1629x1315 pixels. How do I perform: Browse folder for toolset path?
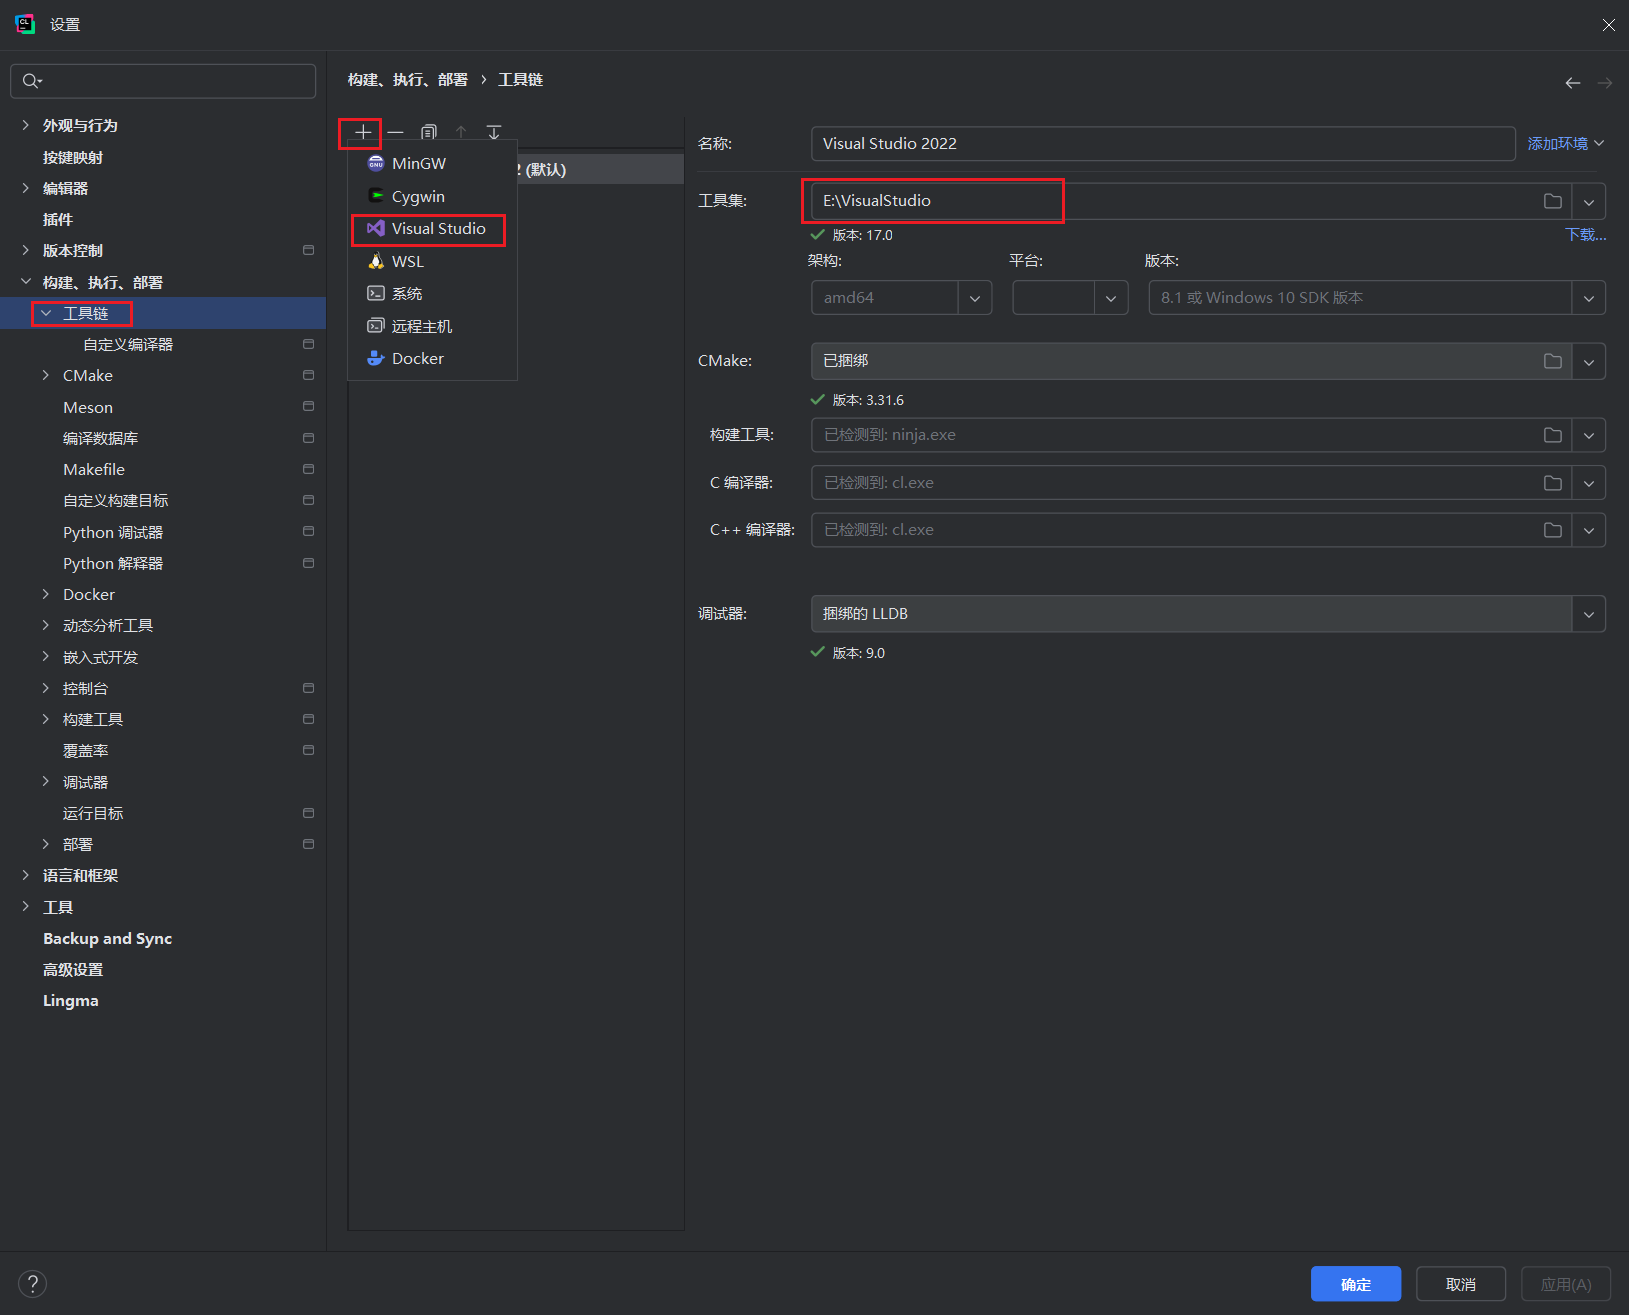click(1552, 201)
